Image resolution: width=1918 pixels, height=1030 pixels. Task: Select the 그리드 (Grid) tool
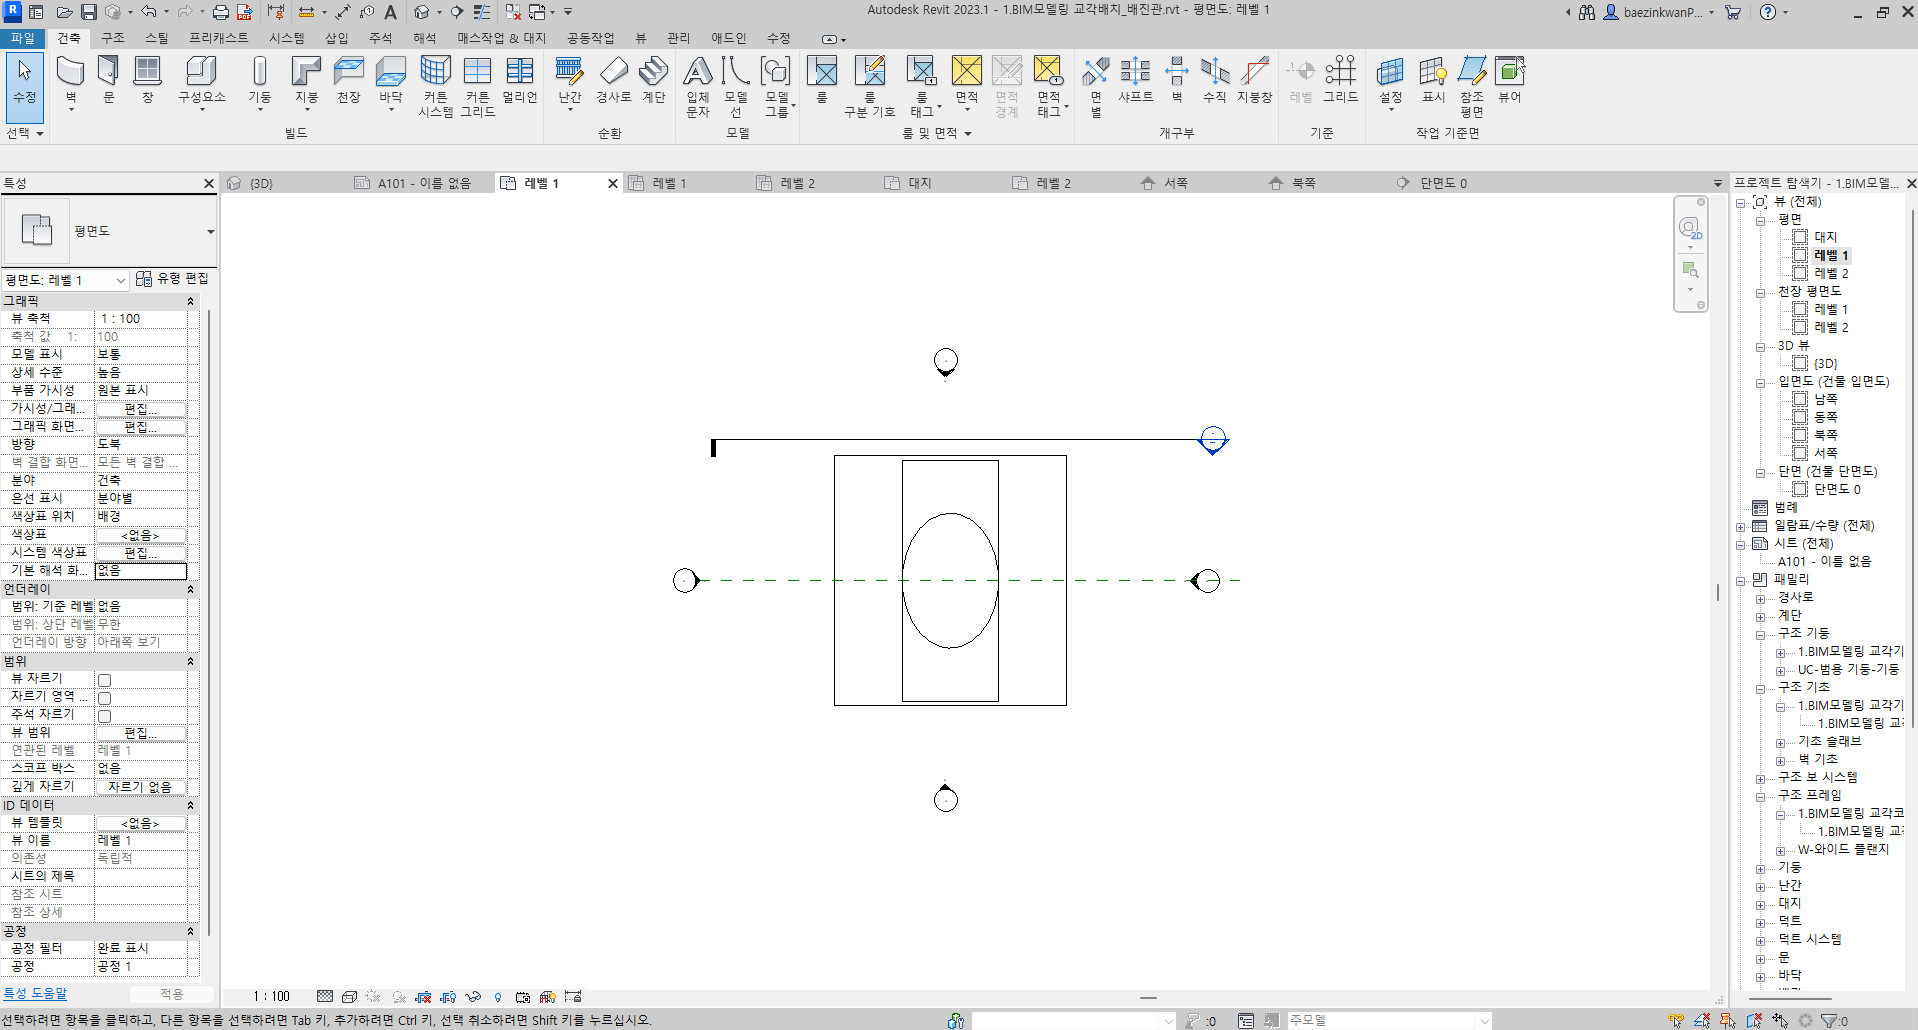(x=1340, y=79)
